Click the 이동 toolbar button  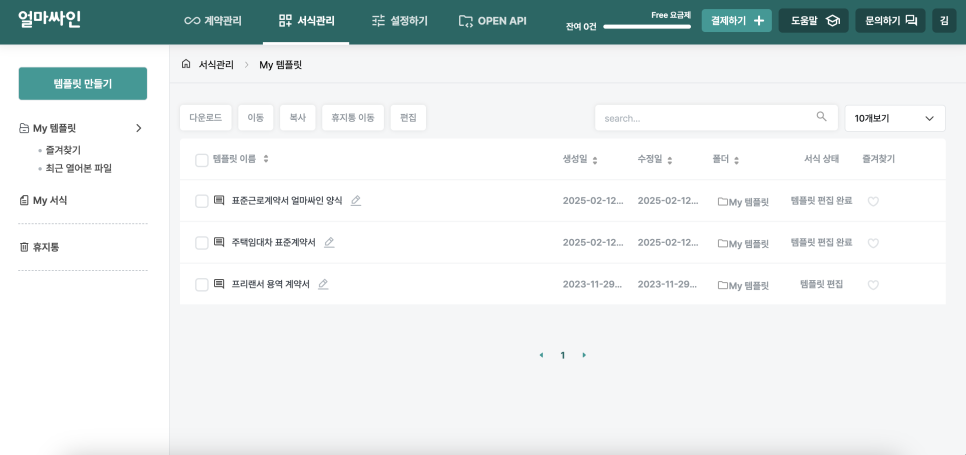pyautogui.click(x=256, y=118)
